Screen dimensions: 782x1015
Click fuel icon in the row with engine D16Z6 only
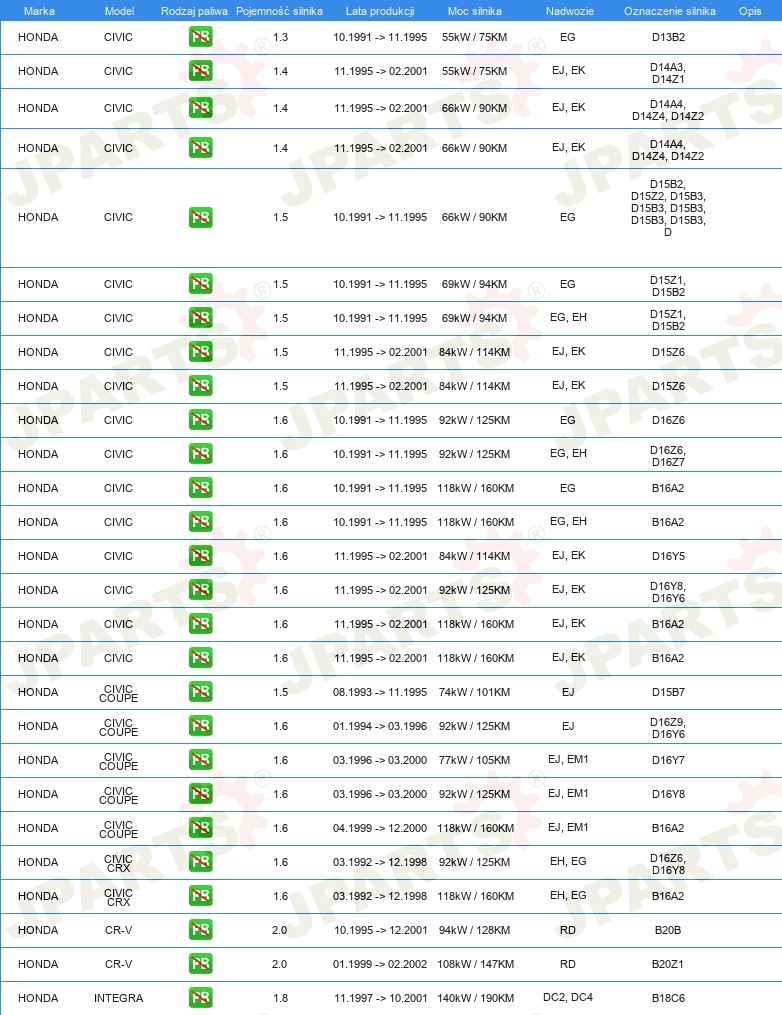201,419
